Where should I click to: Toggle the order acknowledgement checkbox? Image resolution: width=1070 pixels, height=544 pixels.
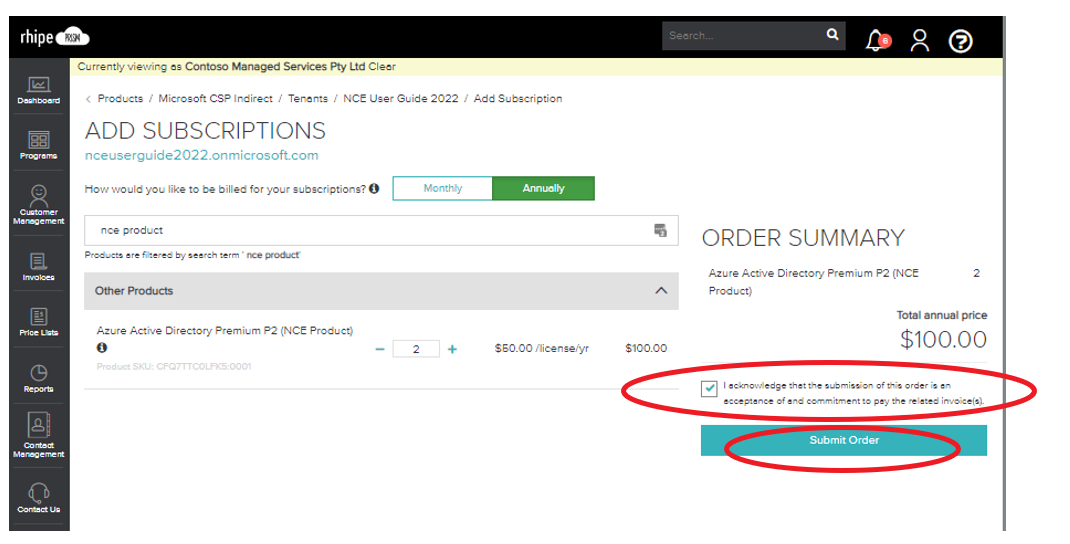click(709, 389)
